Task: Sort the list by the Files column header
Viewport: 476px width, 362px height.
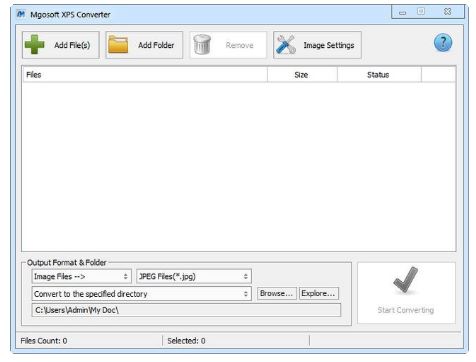Action: tap(145, 75)
